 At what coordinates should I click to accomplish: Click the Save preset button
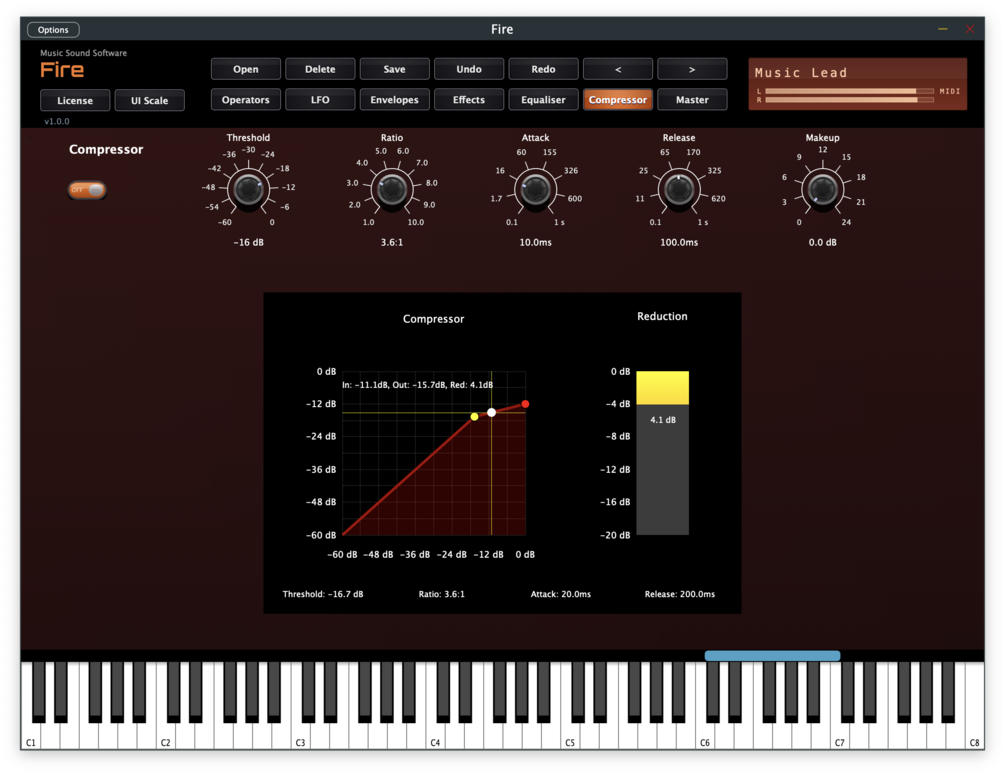(x=394, y=69)
